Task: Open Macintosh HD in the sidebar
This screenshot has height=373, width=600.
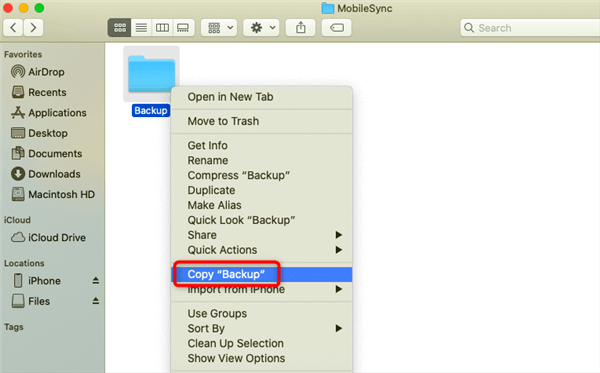Action: click(52, 194)
